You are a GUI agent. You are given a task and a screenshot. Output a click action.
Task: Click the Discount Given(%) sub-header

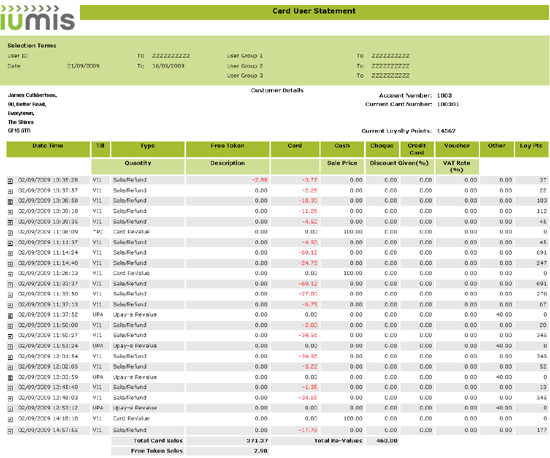[x=400, y=167]
